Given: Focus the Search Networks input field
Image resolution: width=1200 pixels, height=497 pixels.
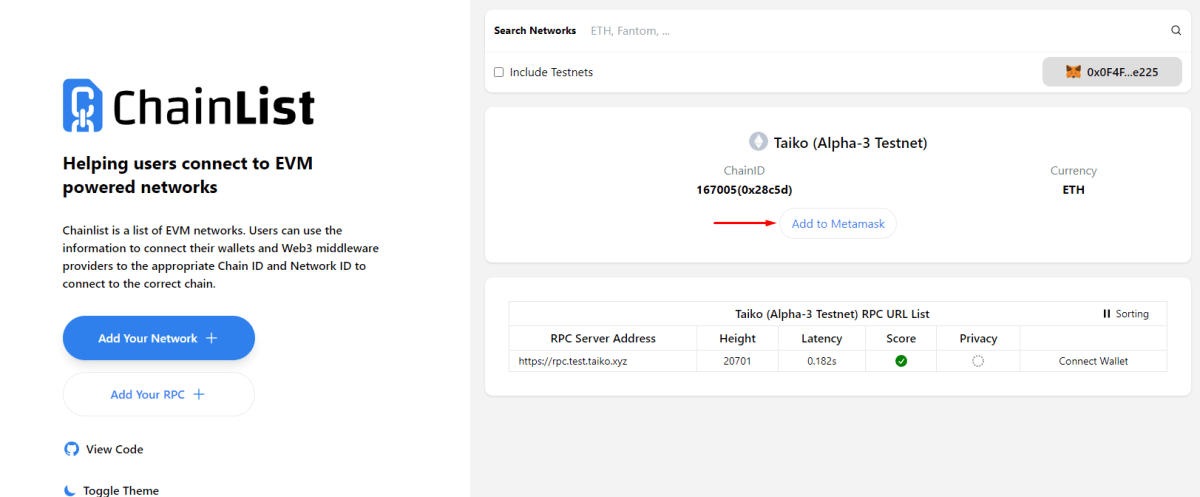Looking at the screenshot, I should point(875,31).
